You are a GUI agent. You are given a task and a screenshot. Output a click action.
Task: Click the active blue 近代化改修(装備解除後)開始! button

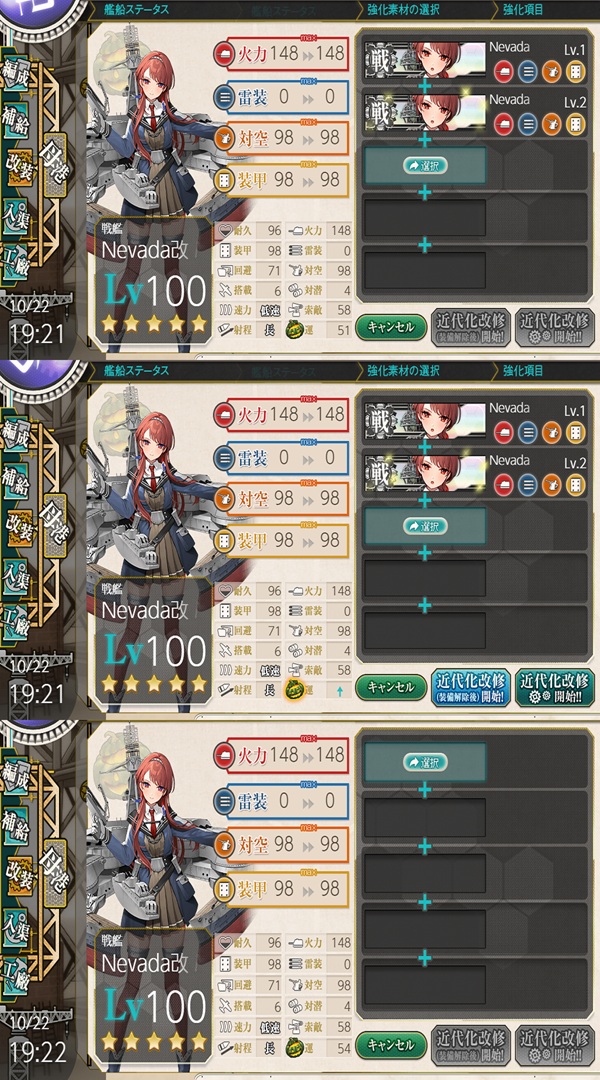pos(472,687)
